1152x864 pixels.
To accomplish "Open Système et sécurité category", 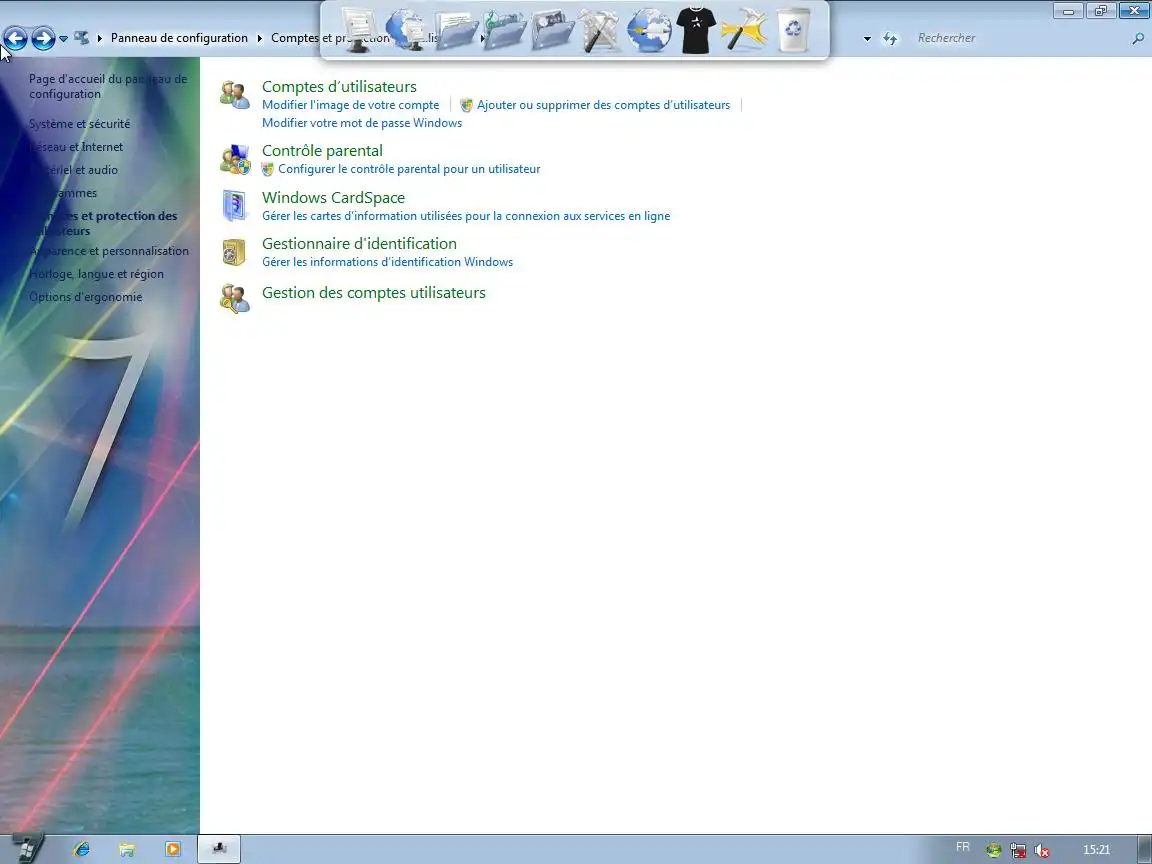I will coord(79,123).
